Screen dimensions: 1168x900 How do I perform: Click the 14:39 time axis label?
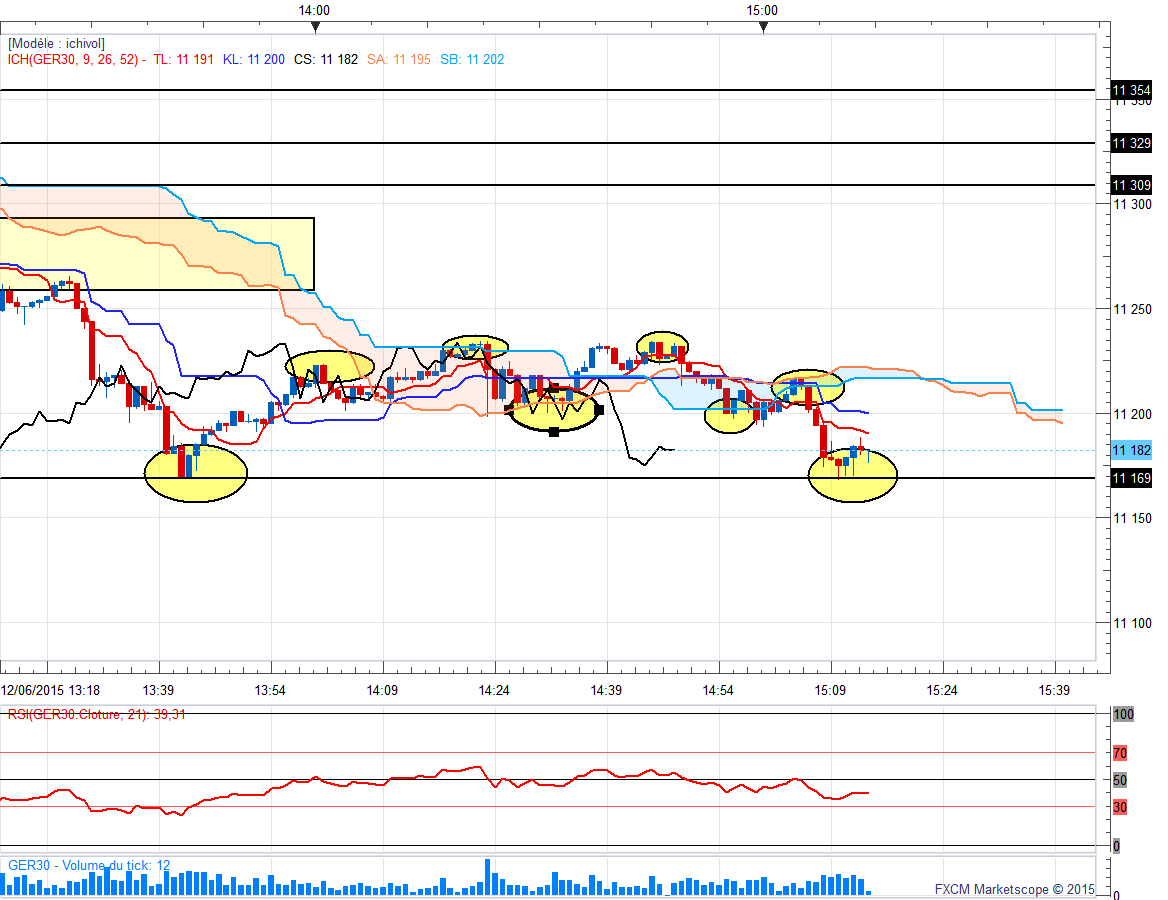click(606, 691)
